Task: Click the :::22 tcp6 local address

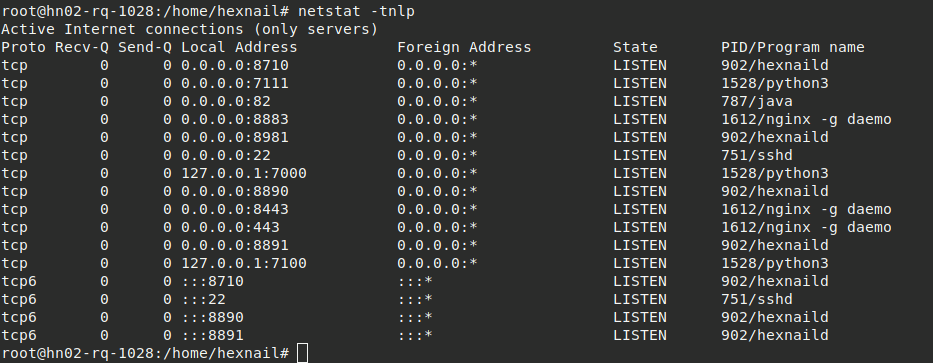Action: pyautogui.click(x=203, y=299)
